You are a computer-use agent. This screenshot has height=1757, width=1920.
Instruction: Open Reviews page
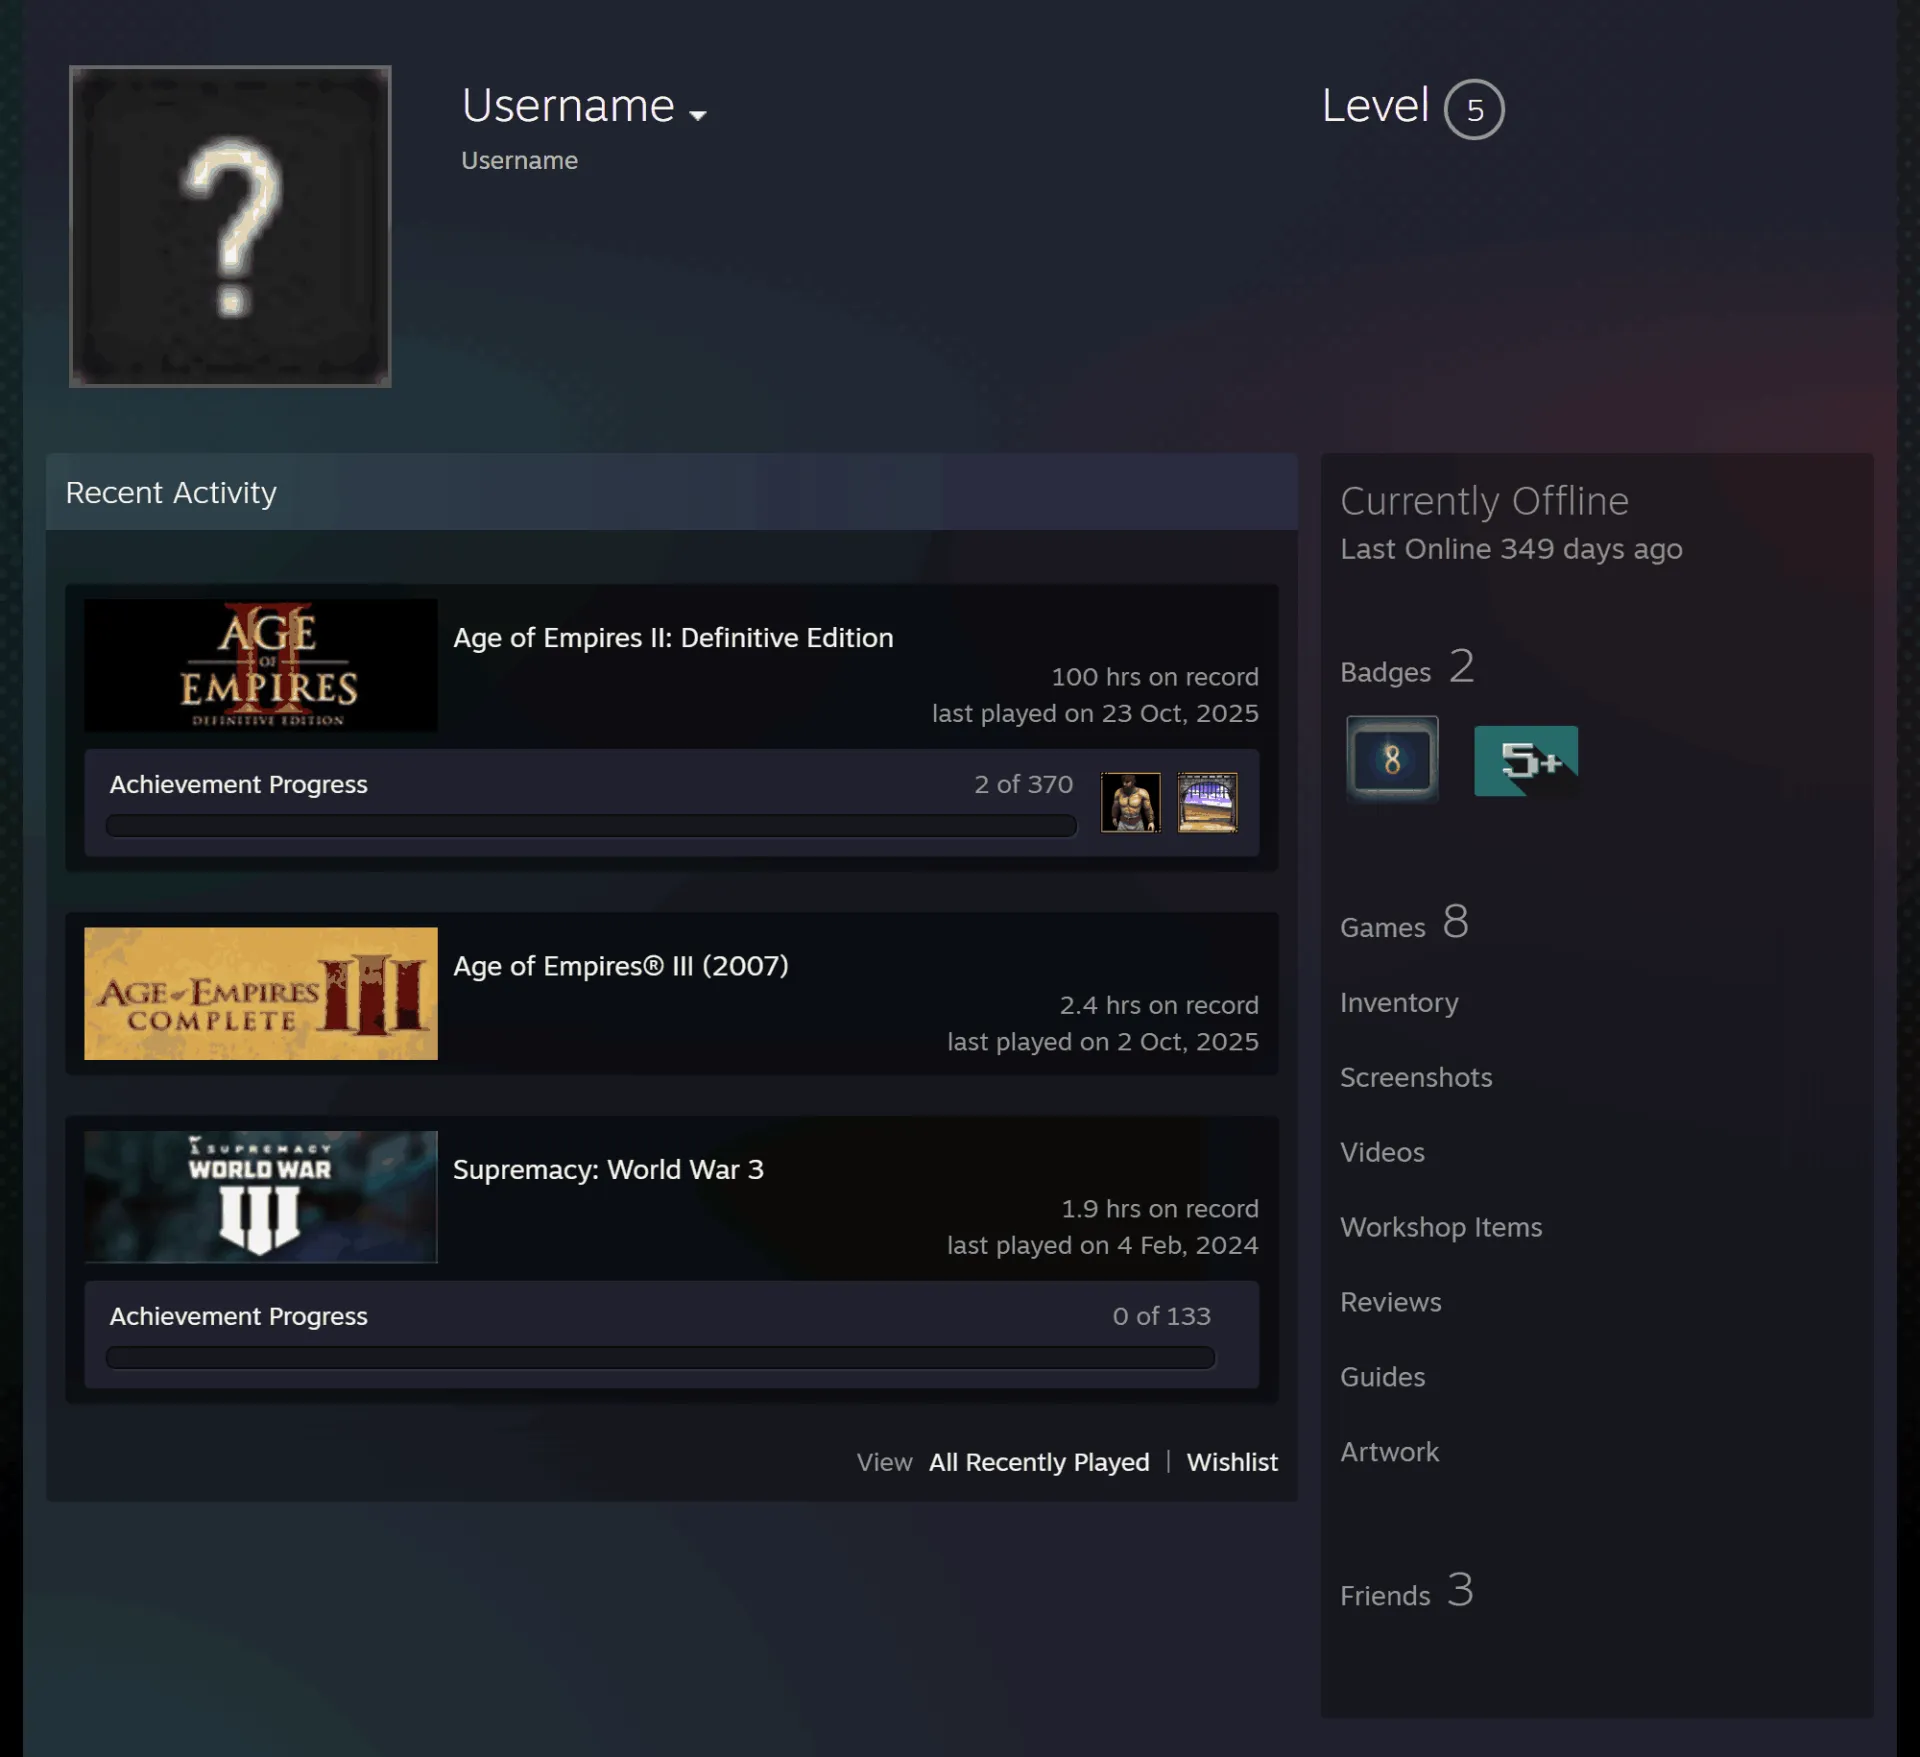click(x=1390, y=1303)
